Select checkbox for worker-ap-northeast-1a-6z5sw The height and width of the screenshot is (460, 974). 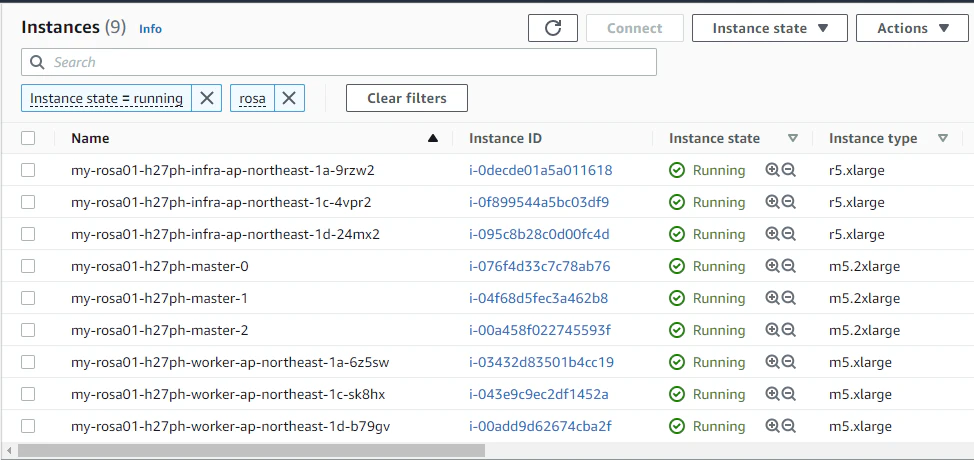coord(28,362)
